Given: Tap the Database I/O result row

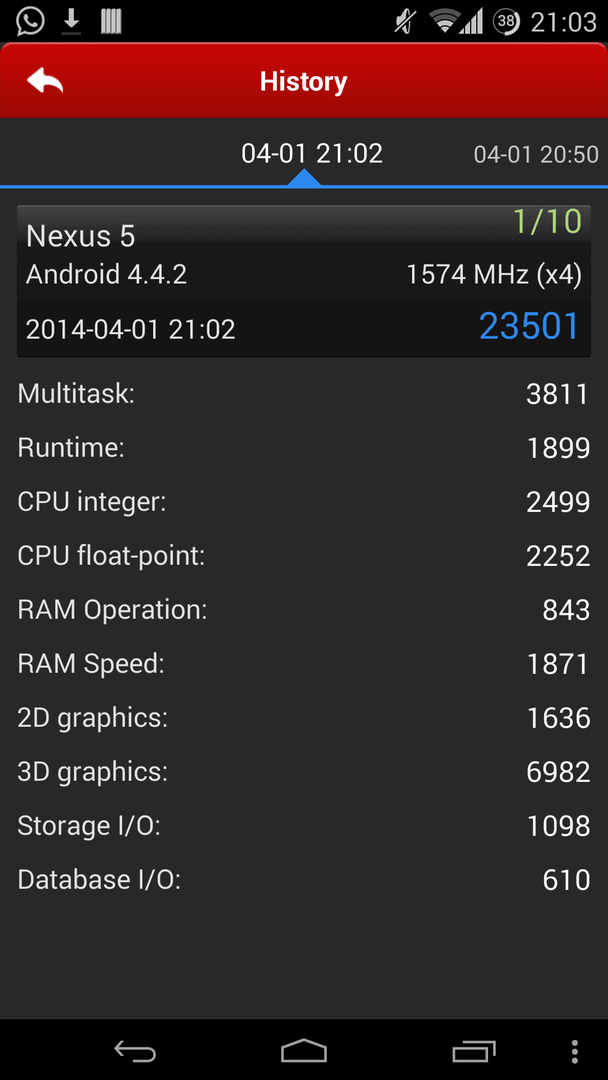Looking at the screenshot, I should click(x=304, y=880).
